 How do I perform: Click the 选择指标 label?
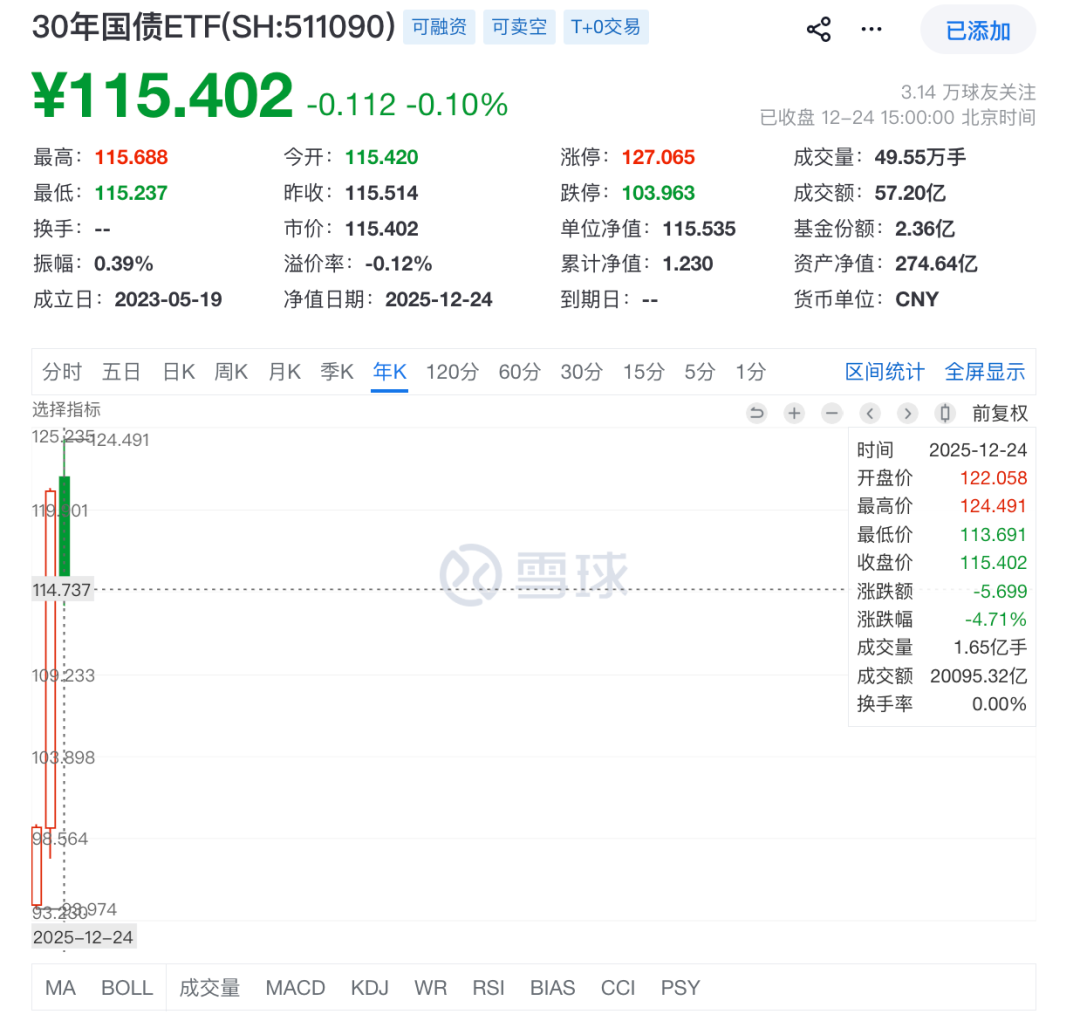(x=66, y=410)
